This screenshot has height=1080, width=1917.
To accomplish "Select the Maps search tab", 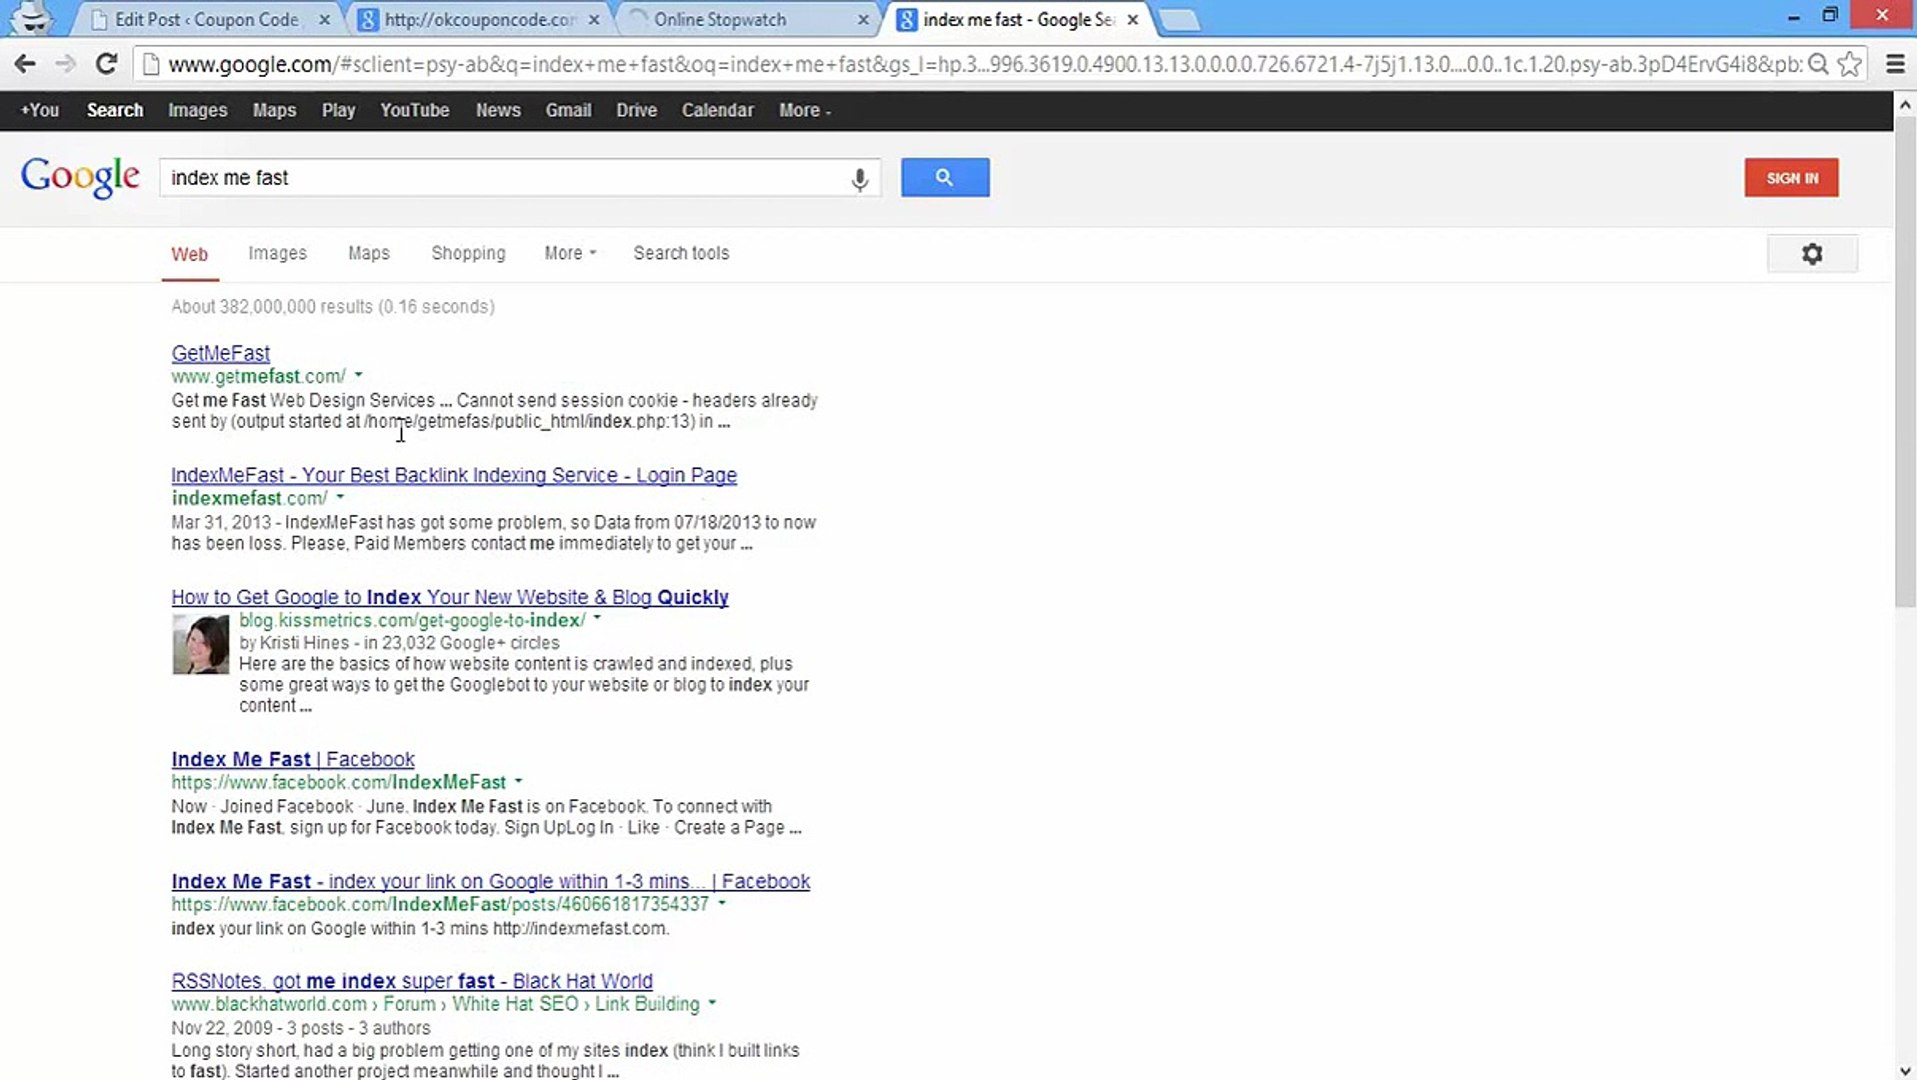I will point(369,253).
